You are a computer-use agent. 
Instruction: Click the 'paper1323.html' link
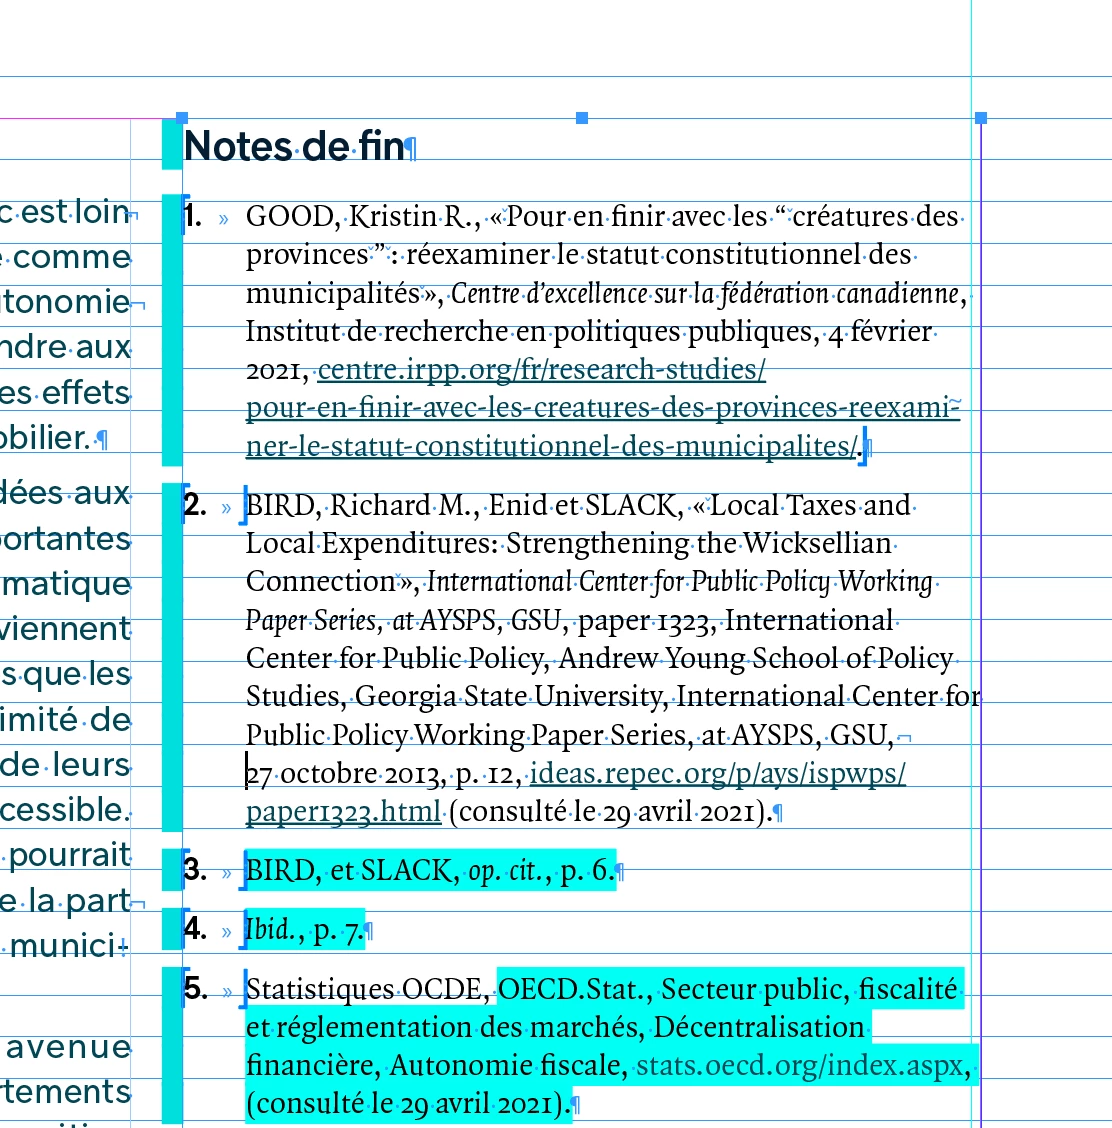tap(344, 811)
